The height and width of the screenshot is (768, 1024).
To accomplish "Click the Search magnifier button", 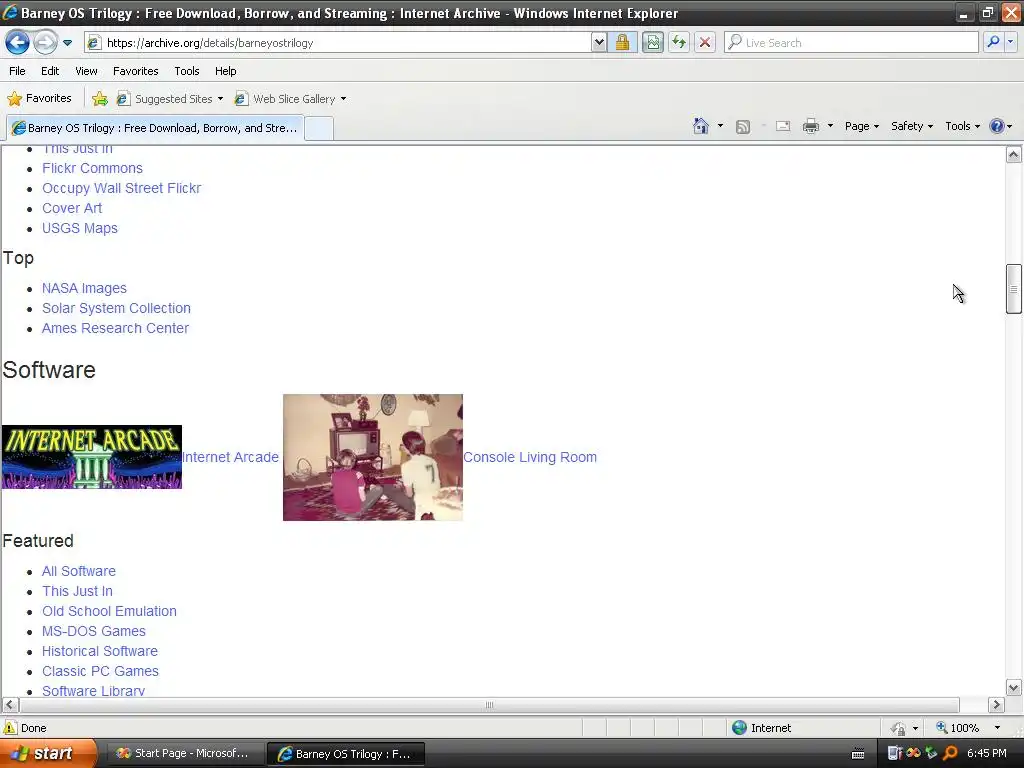I will [x=993, y=42].
